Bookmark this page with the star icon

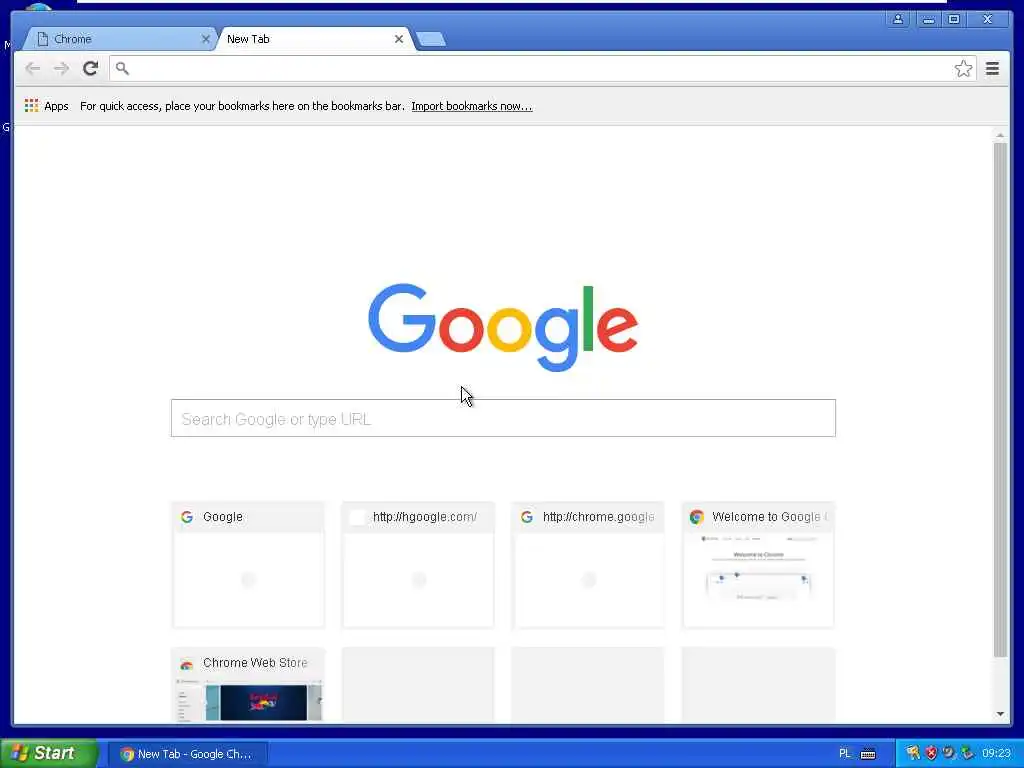pos(963,69)
